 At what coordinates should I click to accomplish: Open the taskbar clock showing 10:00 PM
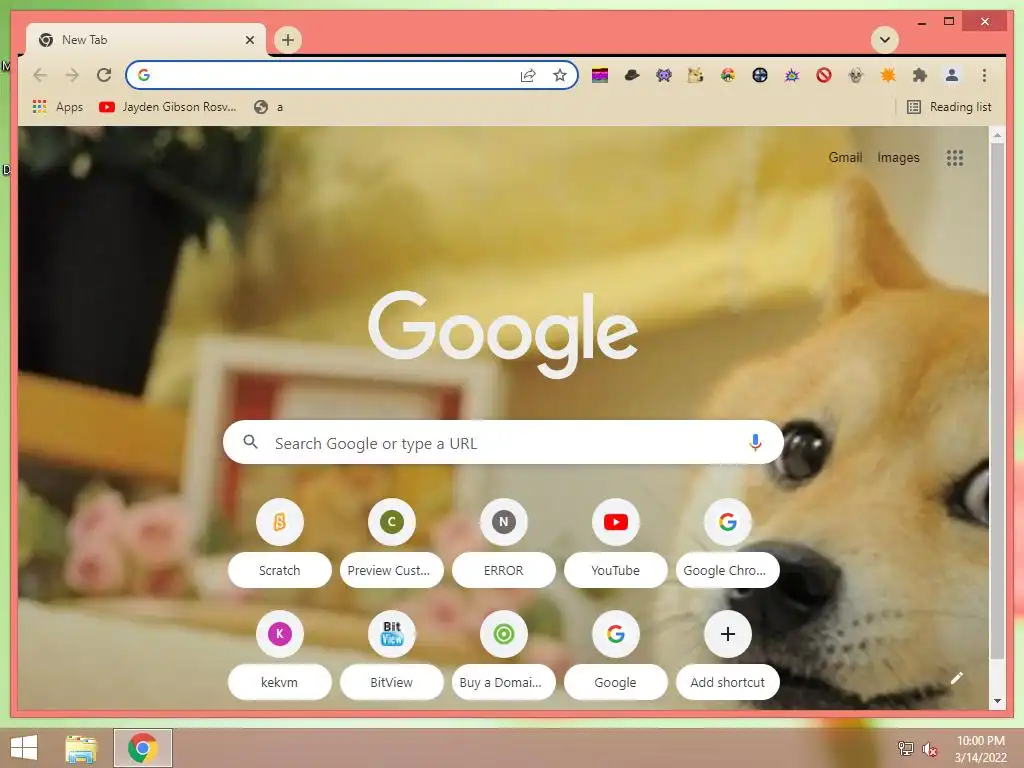[980, 748]
